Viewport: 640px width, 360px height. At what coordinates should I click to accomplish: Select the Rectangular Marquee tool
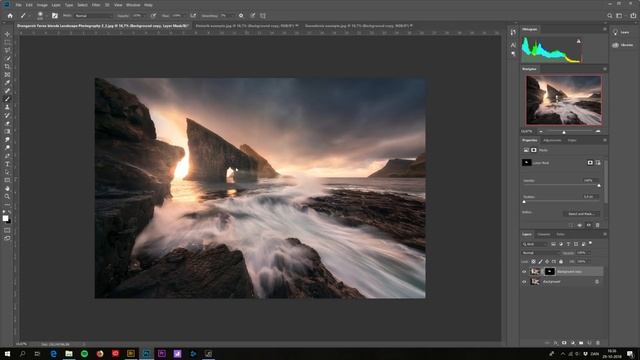7,42
